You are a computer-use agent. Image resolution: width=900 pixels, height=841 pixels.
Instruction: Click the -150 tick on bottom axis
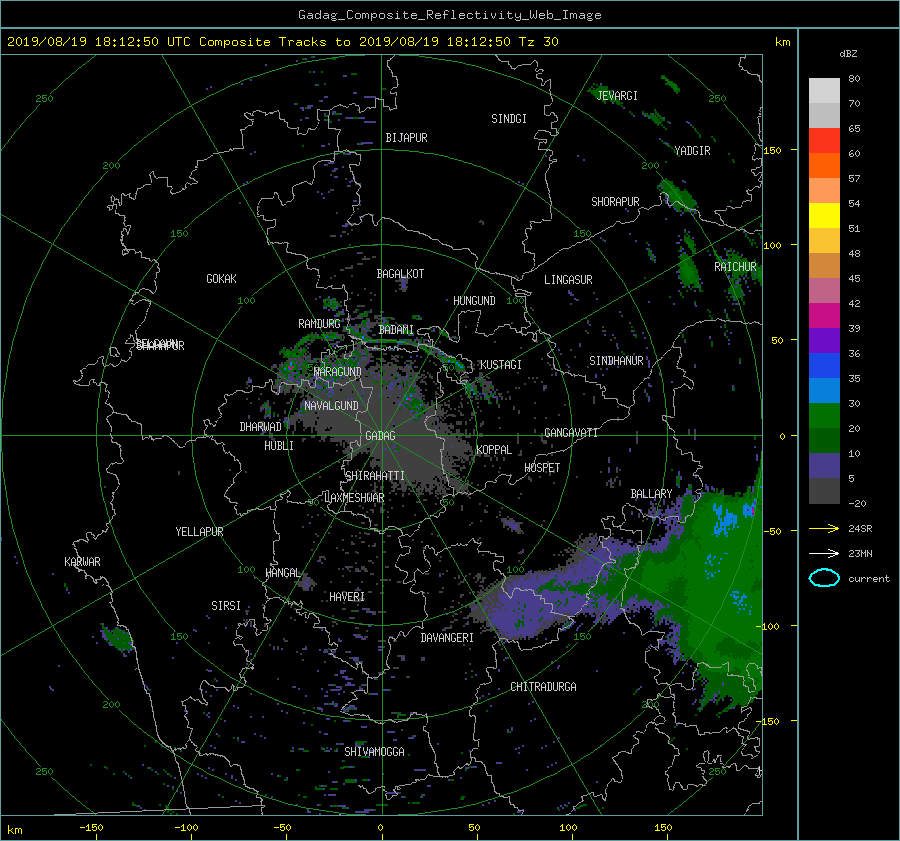[x=91, y=827]
